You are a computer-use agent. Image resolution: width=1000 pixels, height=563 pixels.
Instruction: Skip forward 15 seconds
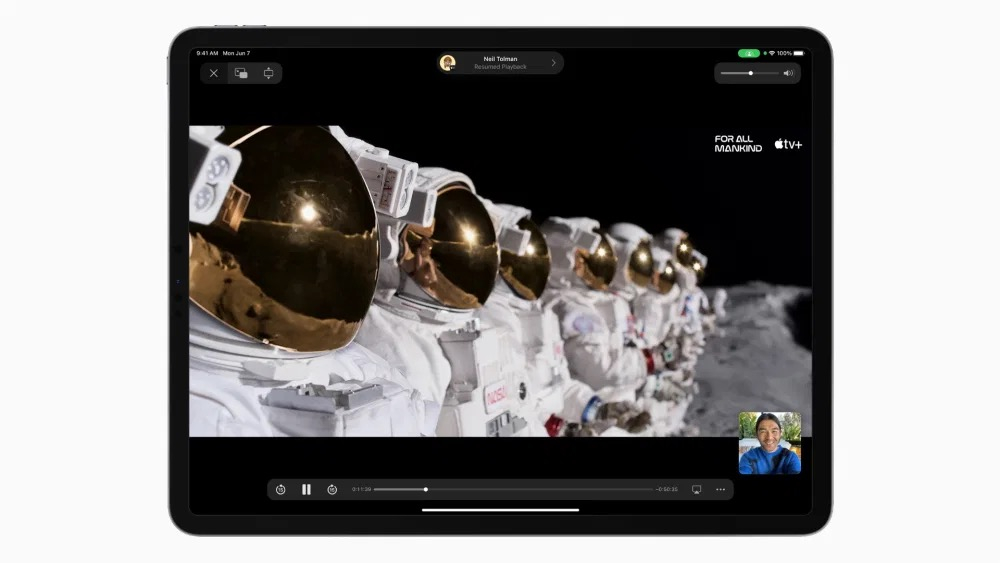pos(332,489)
